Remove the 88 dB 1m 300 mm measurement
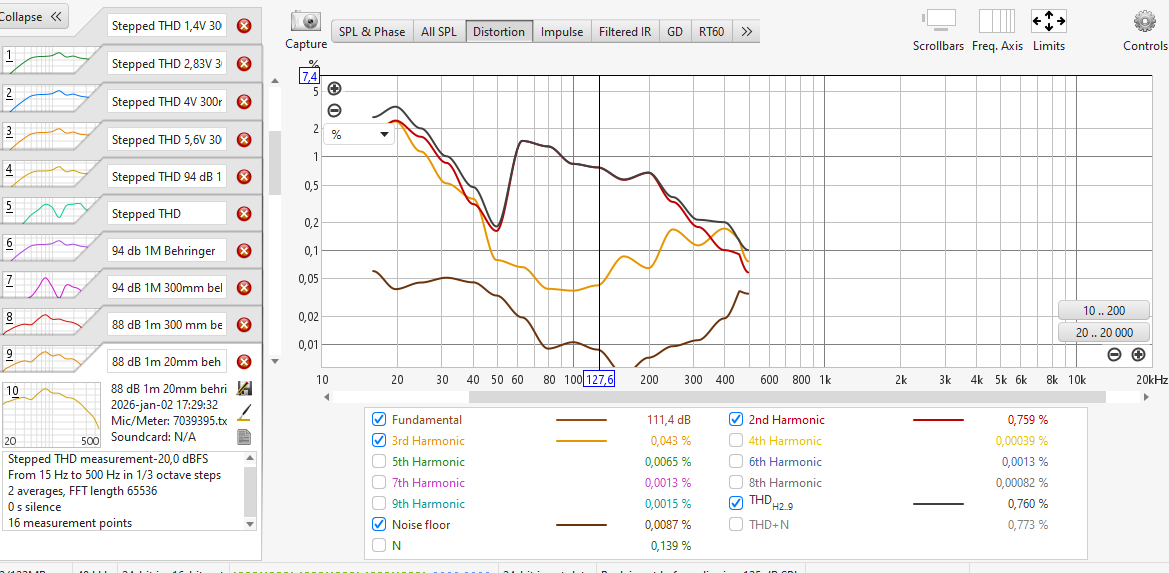 point(243,324)
